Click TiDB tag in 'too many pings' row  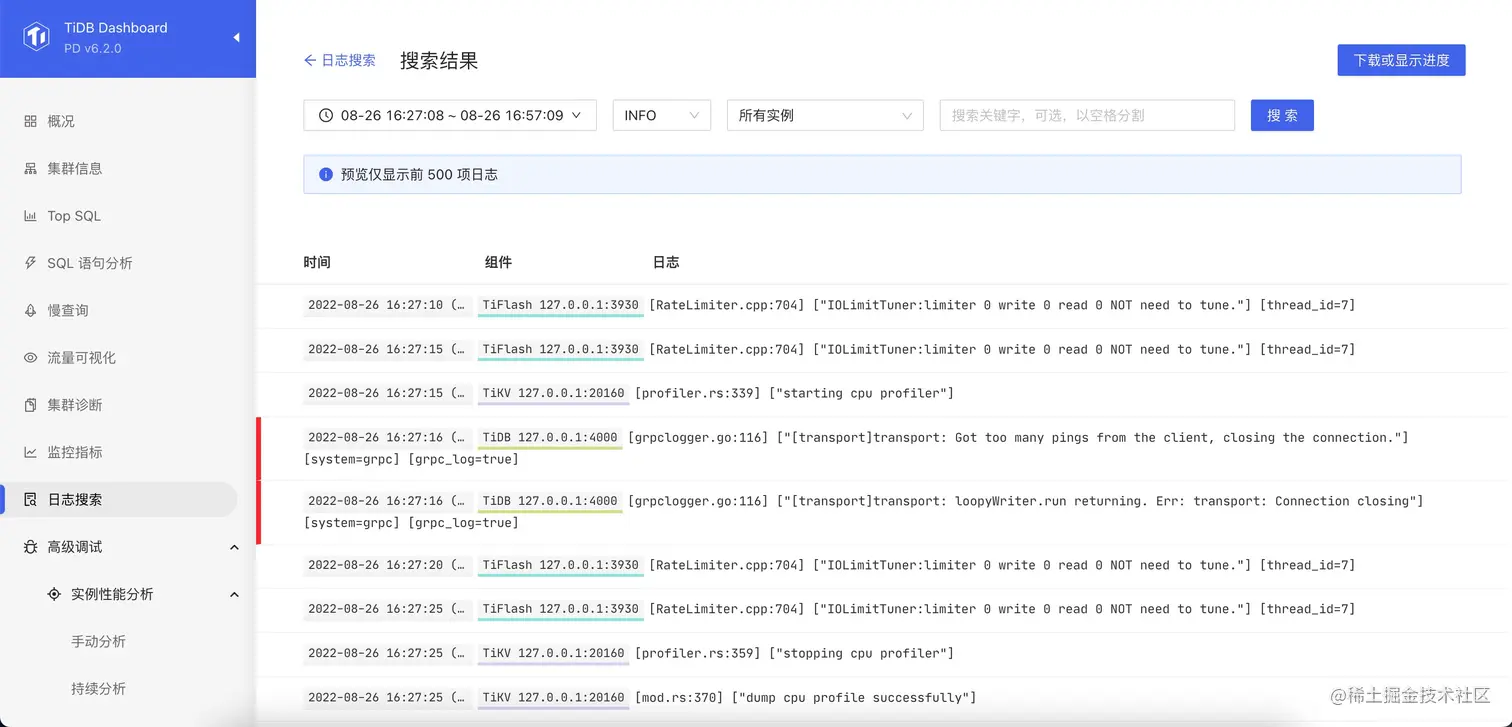(x=549, y=438)
